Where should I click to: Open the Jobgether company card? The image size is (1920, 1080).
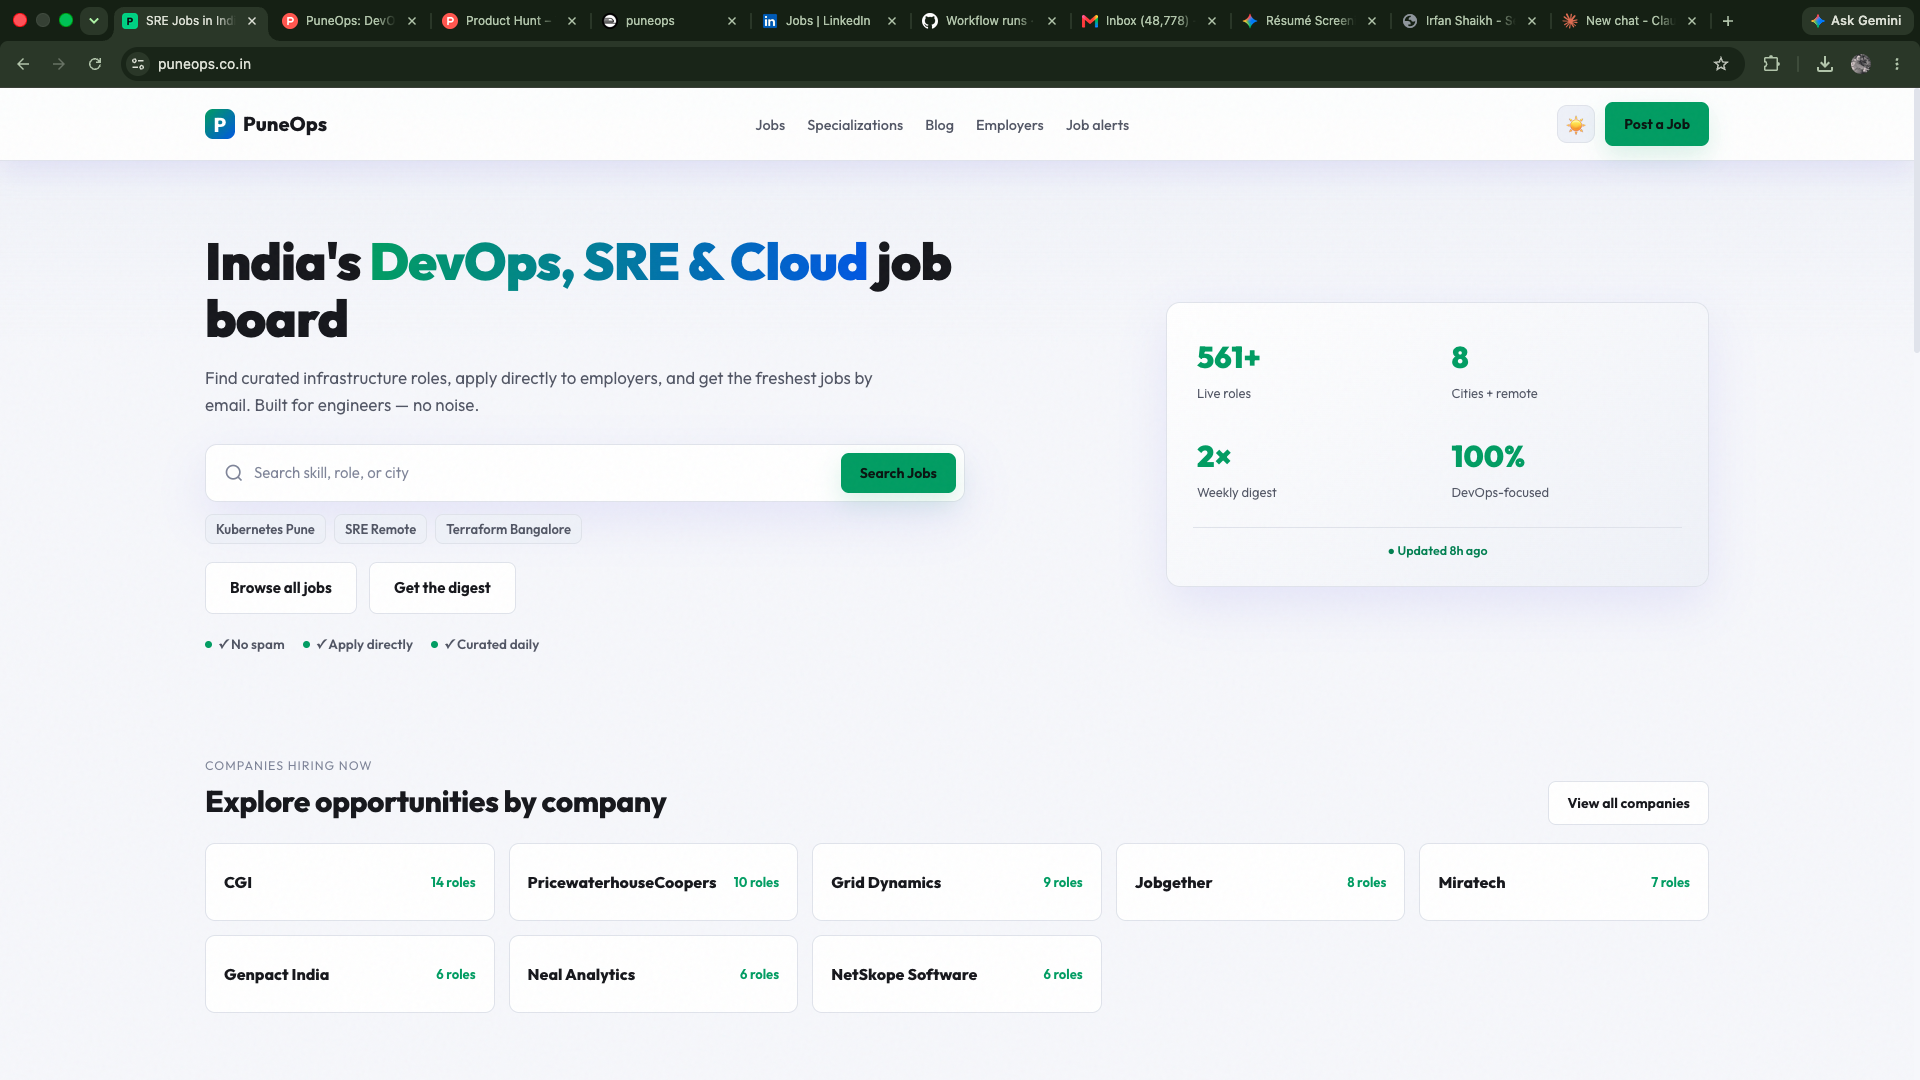click(x=1260, y=882)
